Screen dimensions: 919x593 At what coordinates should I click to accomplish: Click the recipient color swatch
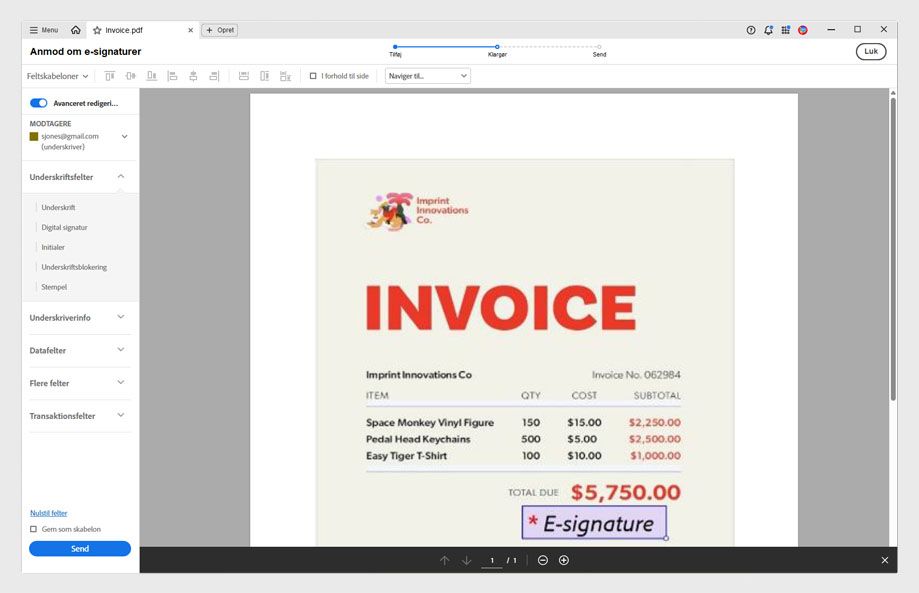(34, 137)
